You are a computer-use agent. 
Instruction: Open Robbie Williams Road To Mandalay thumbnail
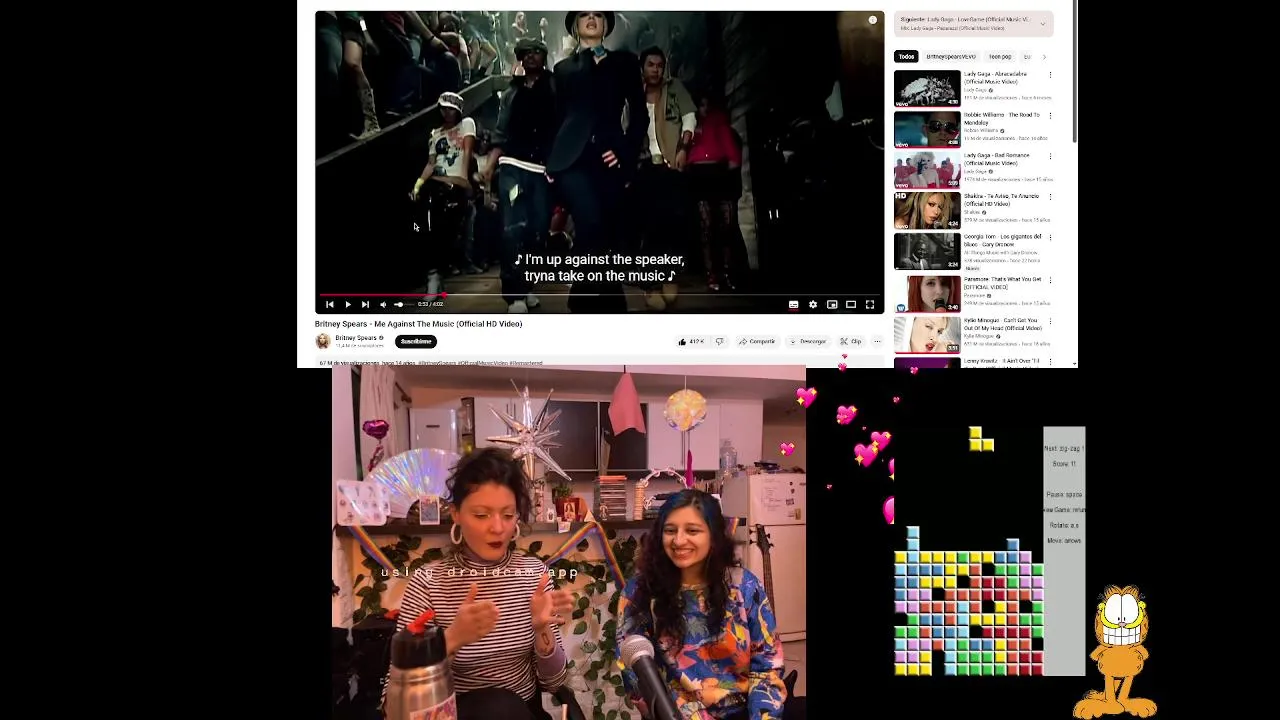(927, 129)
